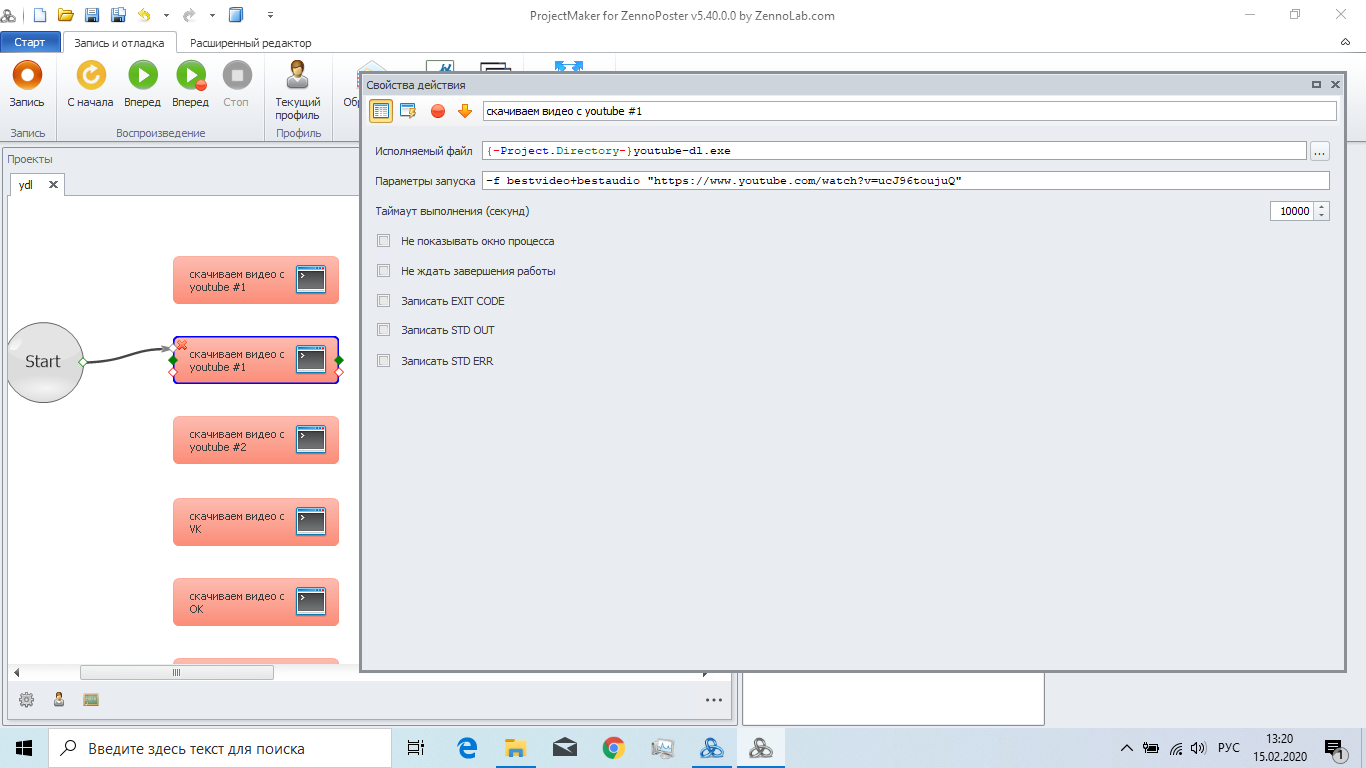1366x768 pixels.
Task: Click the New project icon in the title bar
Action: click(40, 15)
